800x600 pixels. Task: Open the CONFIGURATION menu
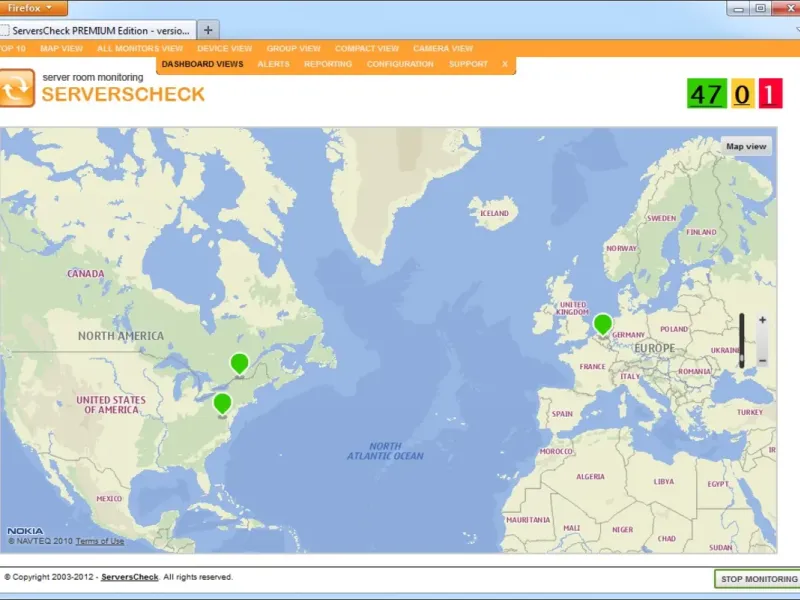click(400, 64)
